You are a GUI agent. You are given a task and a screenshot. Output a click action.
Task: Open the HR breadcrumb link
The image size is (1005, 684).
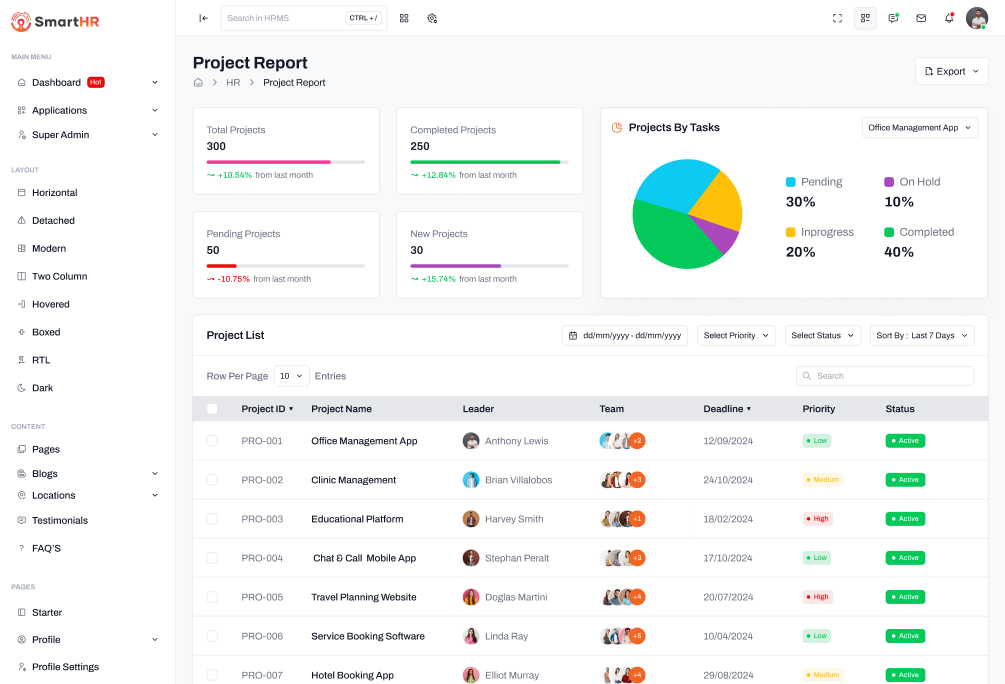[x=233, y=83]
